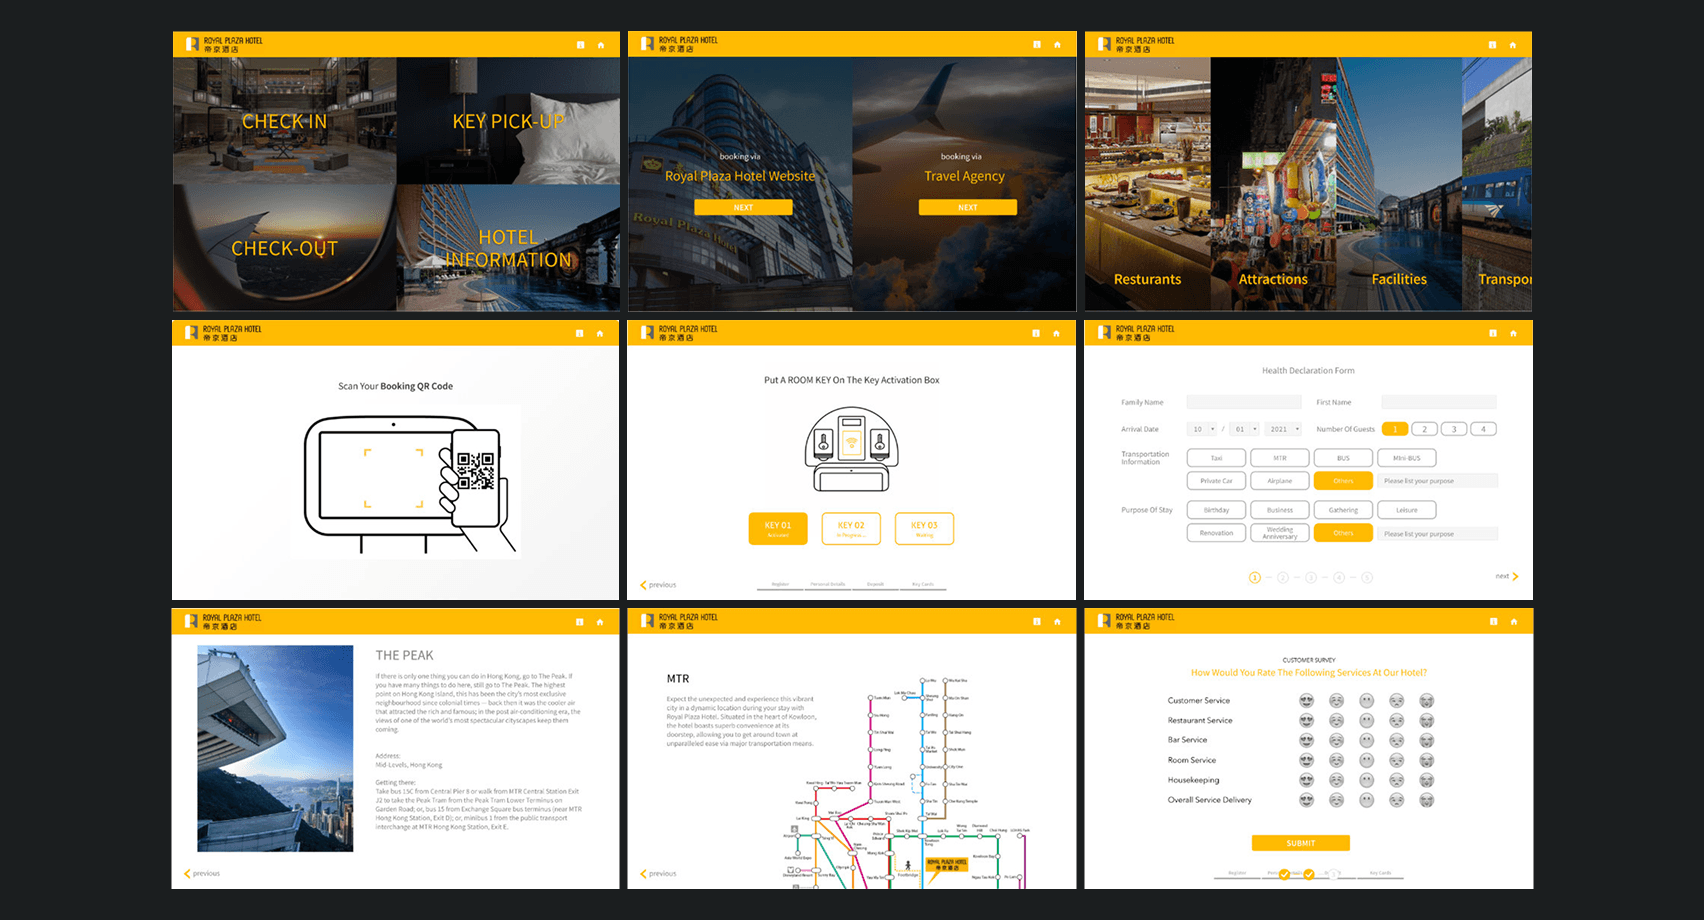Click Royal Plaza Hotel logo on Customer Survey screen
This screenshot has width=1704, height=920.
(x=1136, y=621)
